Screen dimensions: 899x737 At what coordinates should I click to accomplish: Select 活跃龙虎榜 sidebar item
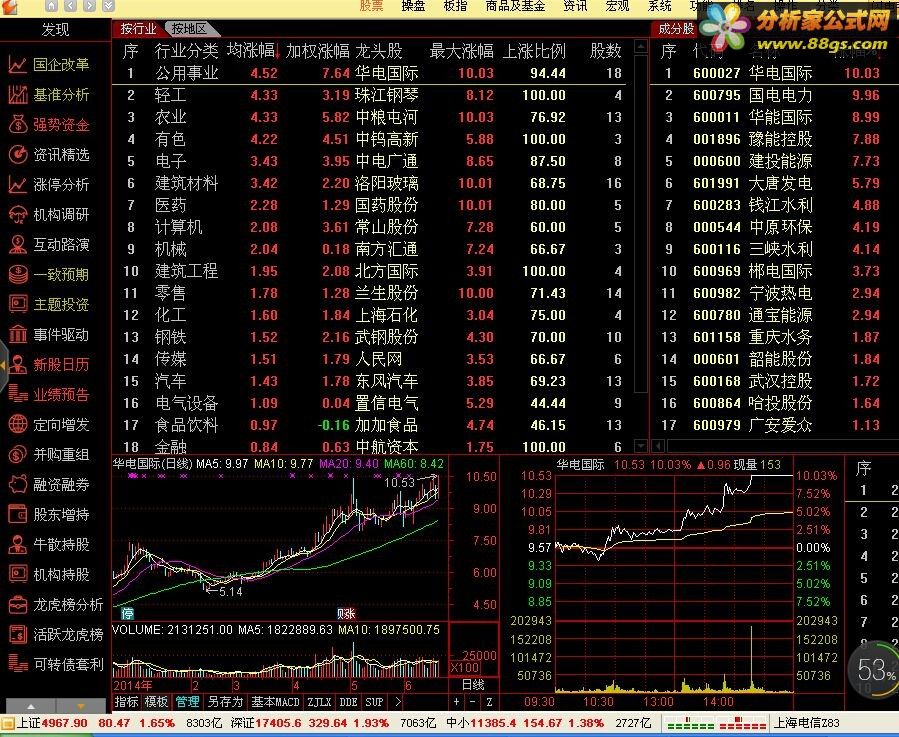[56, 634]
